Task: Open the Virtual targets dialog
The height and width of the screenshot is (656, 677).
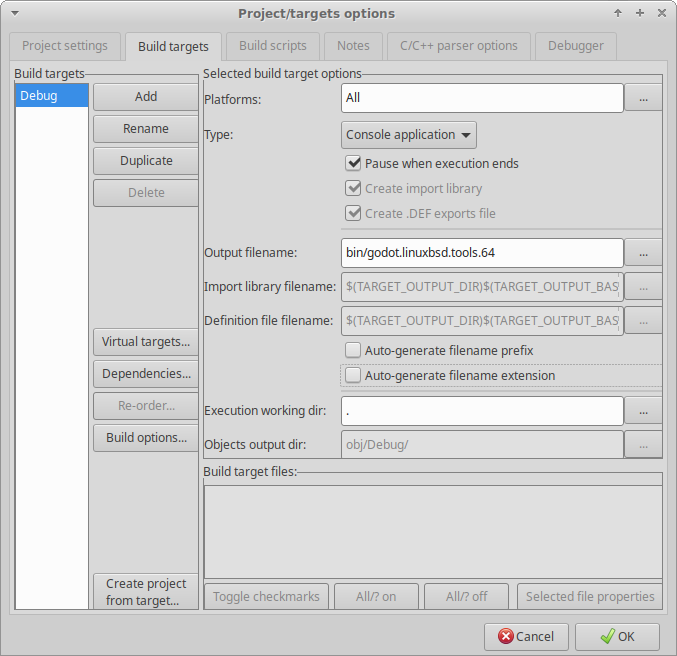Action: [x=146, y=342]
